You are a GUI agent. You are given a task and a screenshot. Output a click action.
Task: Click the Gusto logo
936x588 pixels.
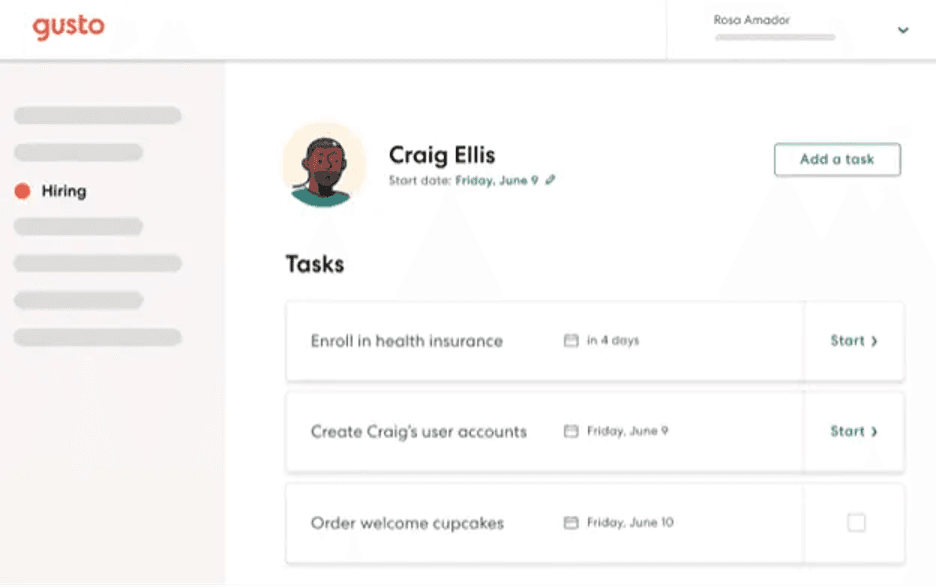click(68, 27)
